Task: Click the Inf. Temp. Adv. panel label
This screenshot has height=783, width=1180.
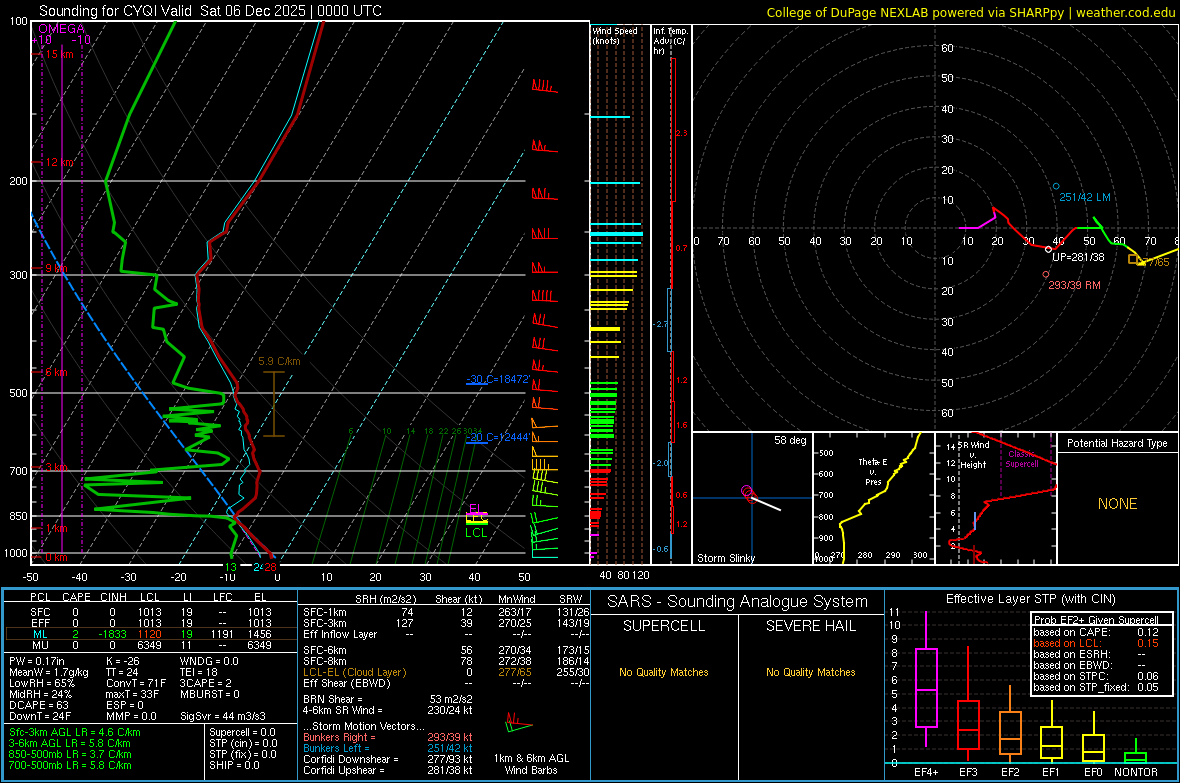Action: pos(670,41)
